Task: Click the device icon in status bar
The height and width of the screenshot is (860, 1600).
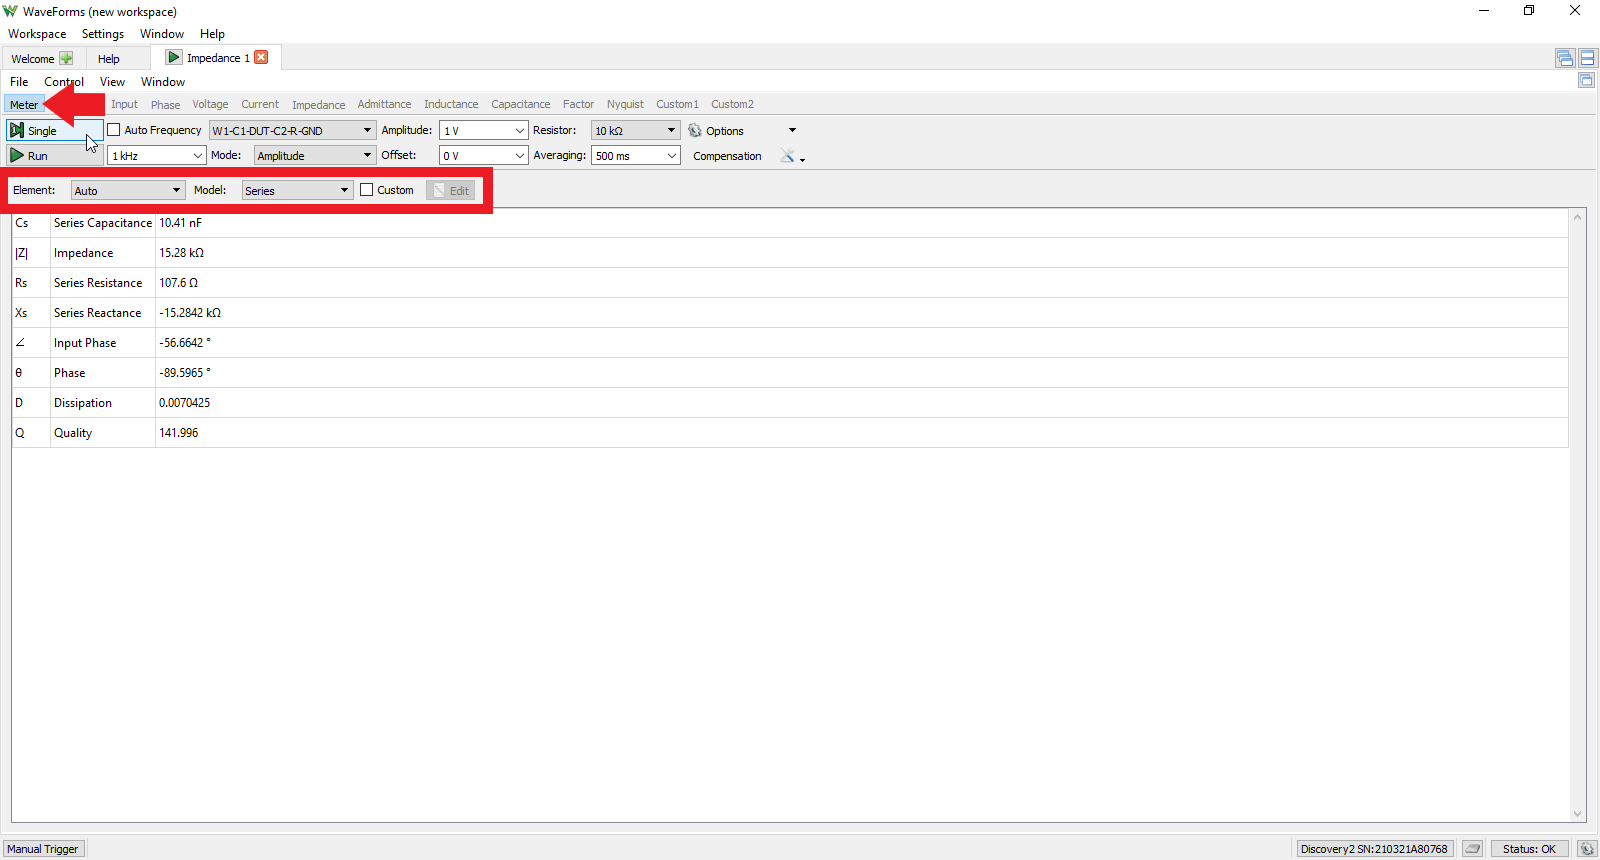Action: tap(1472, 849)
